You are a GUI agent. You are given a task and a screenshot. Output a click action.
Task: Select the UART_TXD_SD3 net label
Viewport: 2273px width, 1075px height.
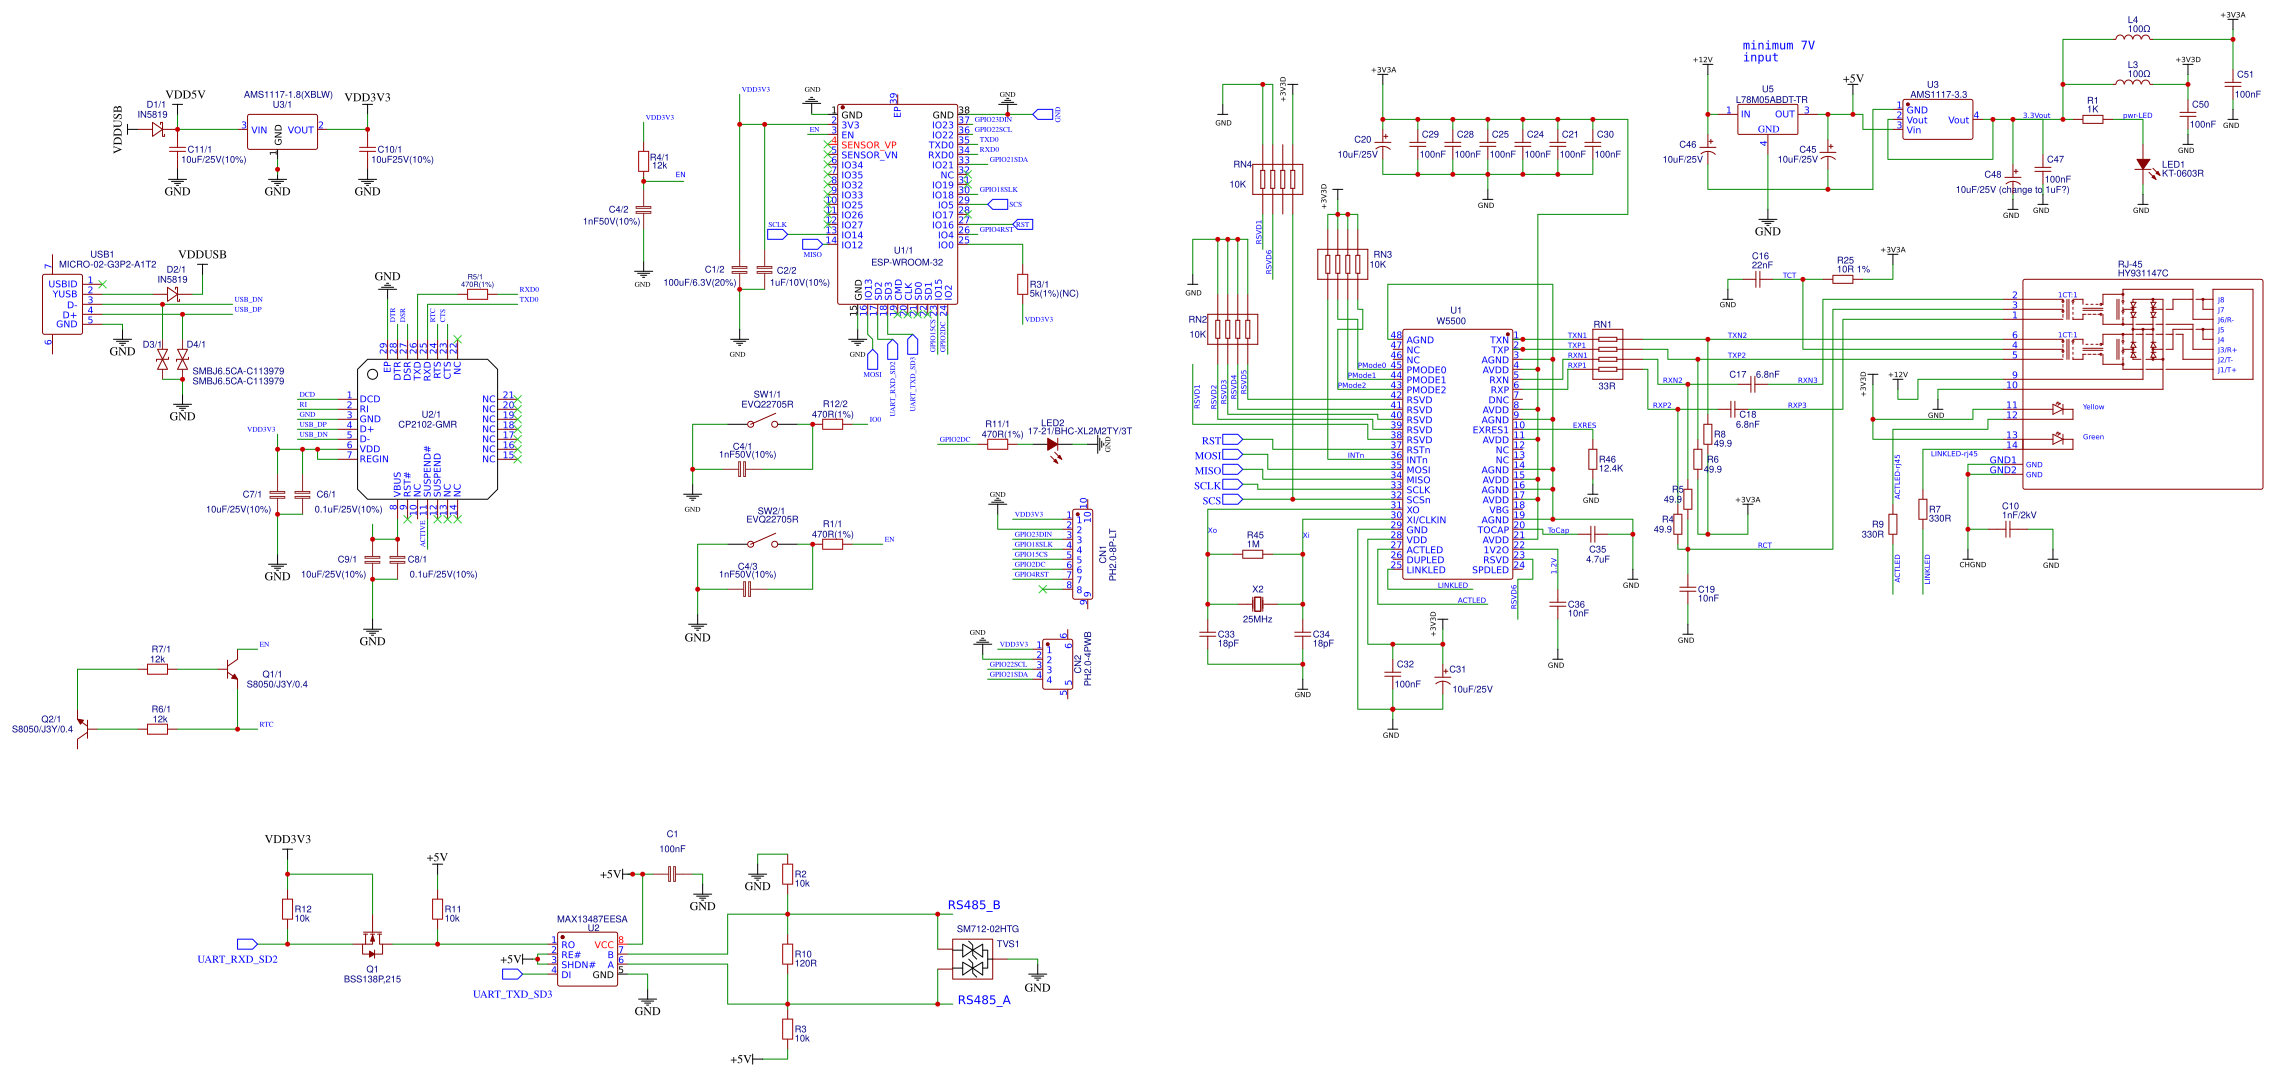(512, 994)
